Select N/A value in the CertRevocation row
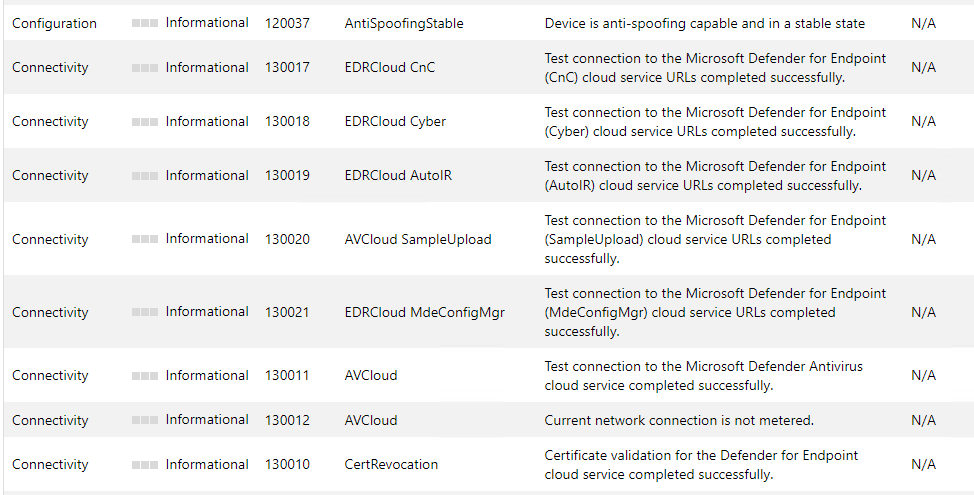The width and height of the screenshot is (974, 495). pos(924,464)
